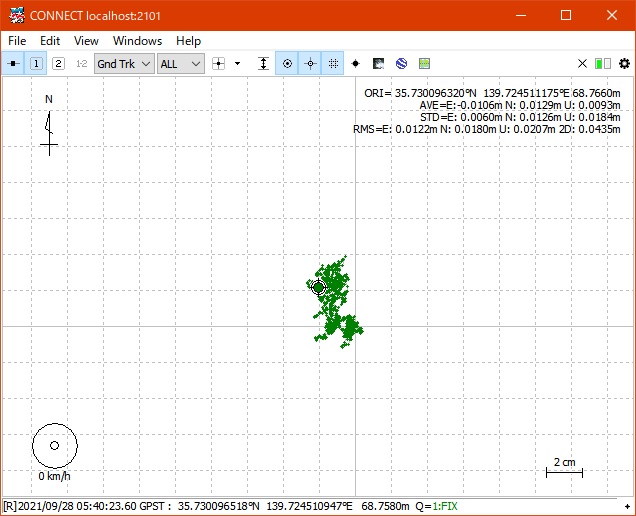Open the ALL quality filter dropdown
The image size is (636, 516).
coord(181,63)
